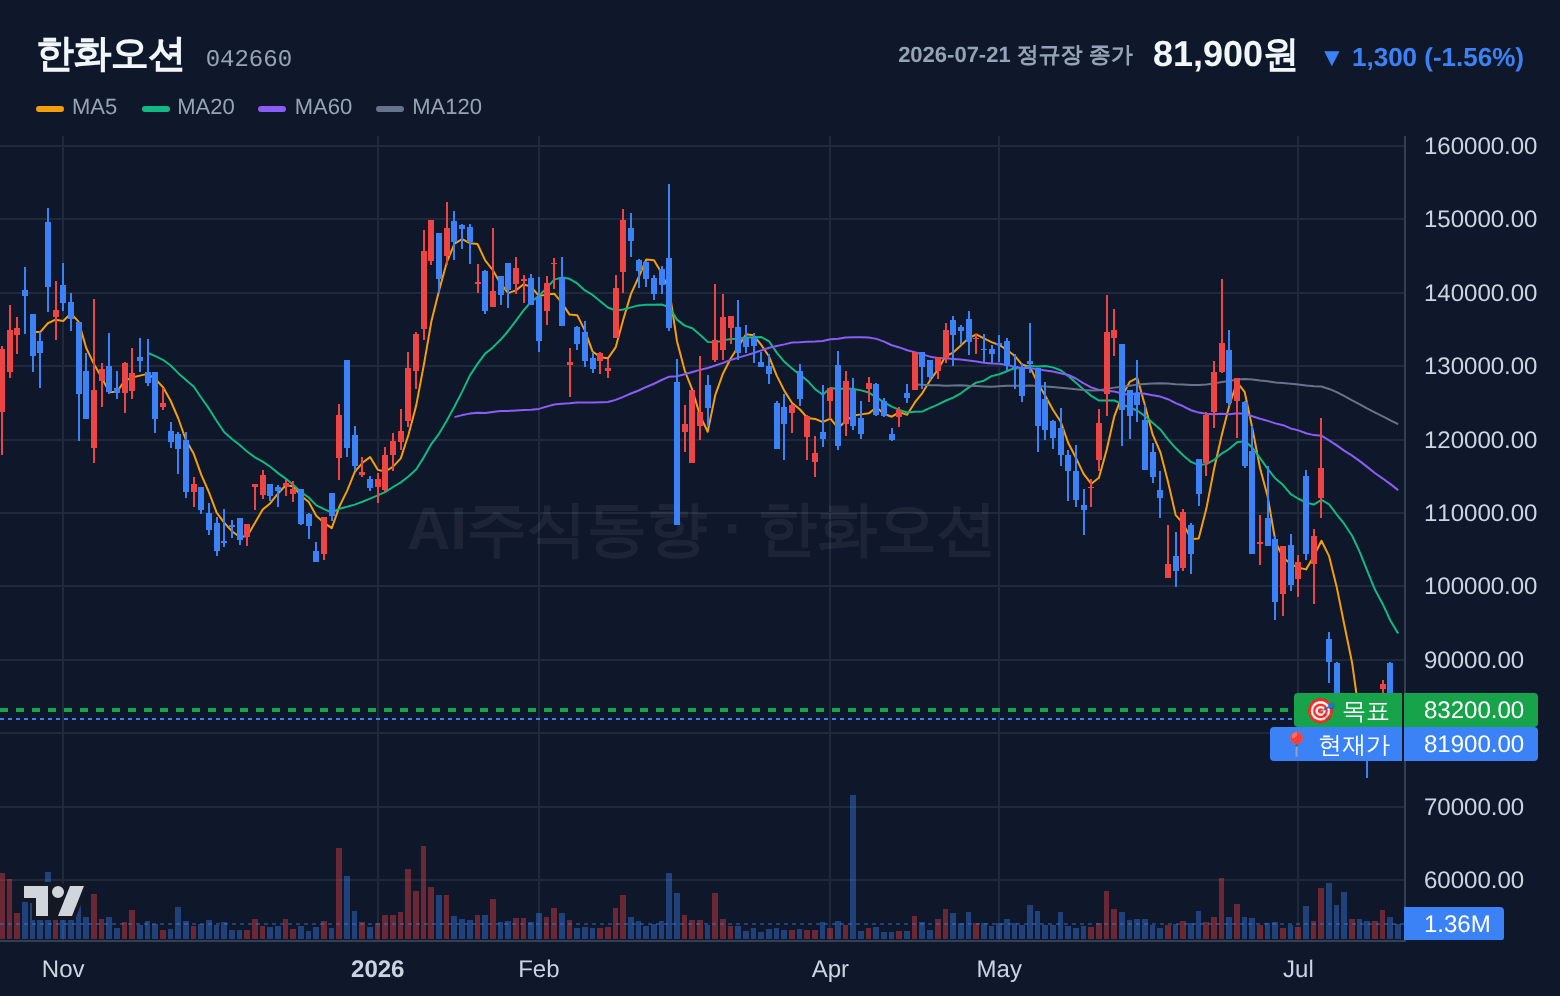Click the closing price 81,900원
The height and width of the screenshot is (996, 1560).
tap(1225, 54)
